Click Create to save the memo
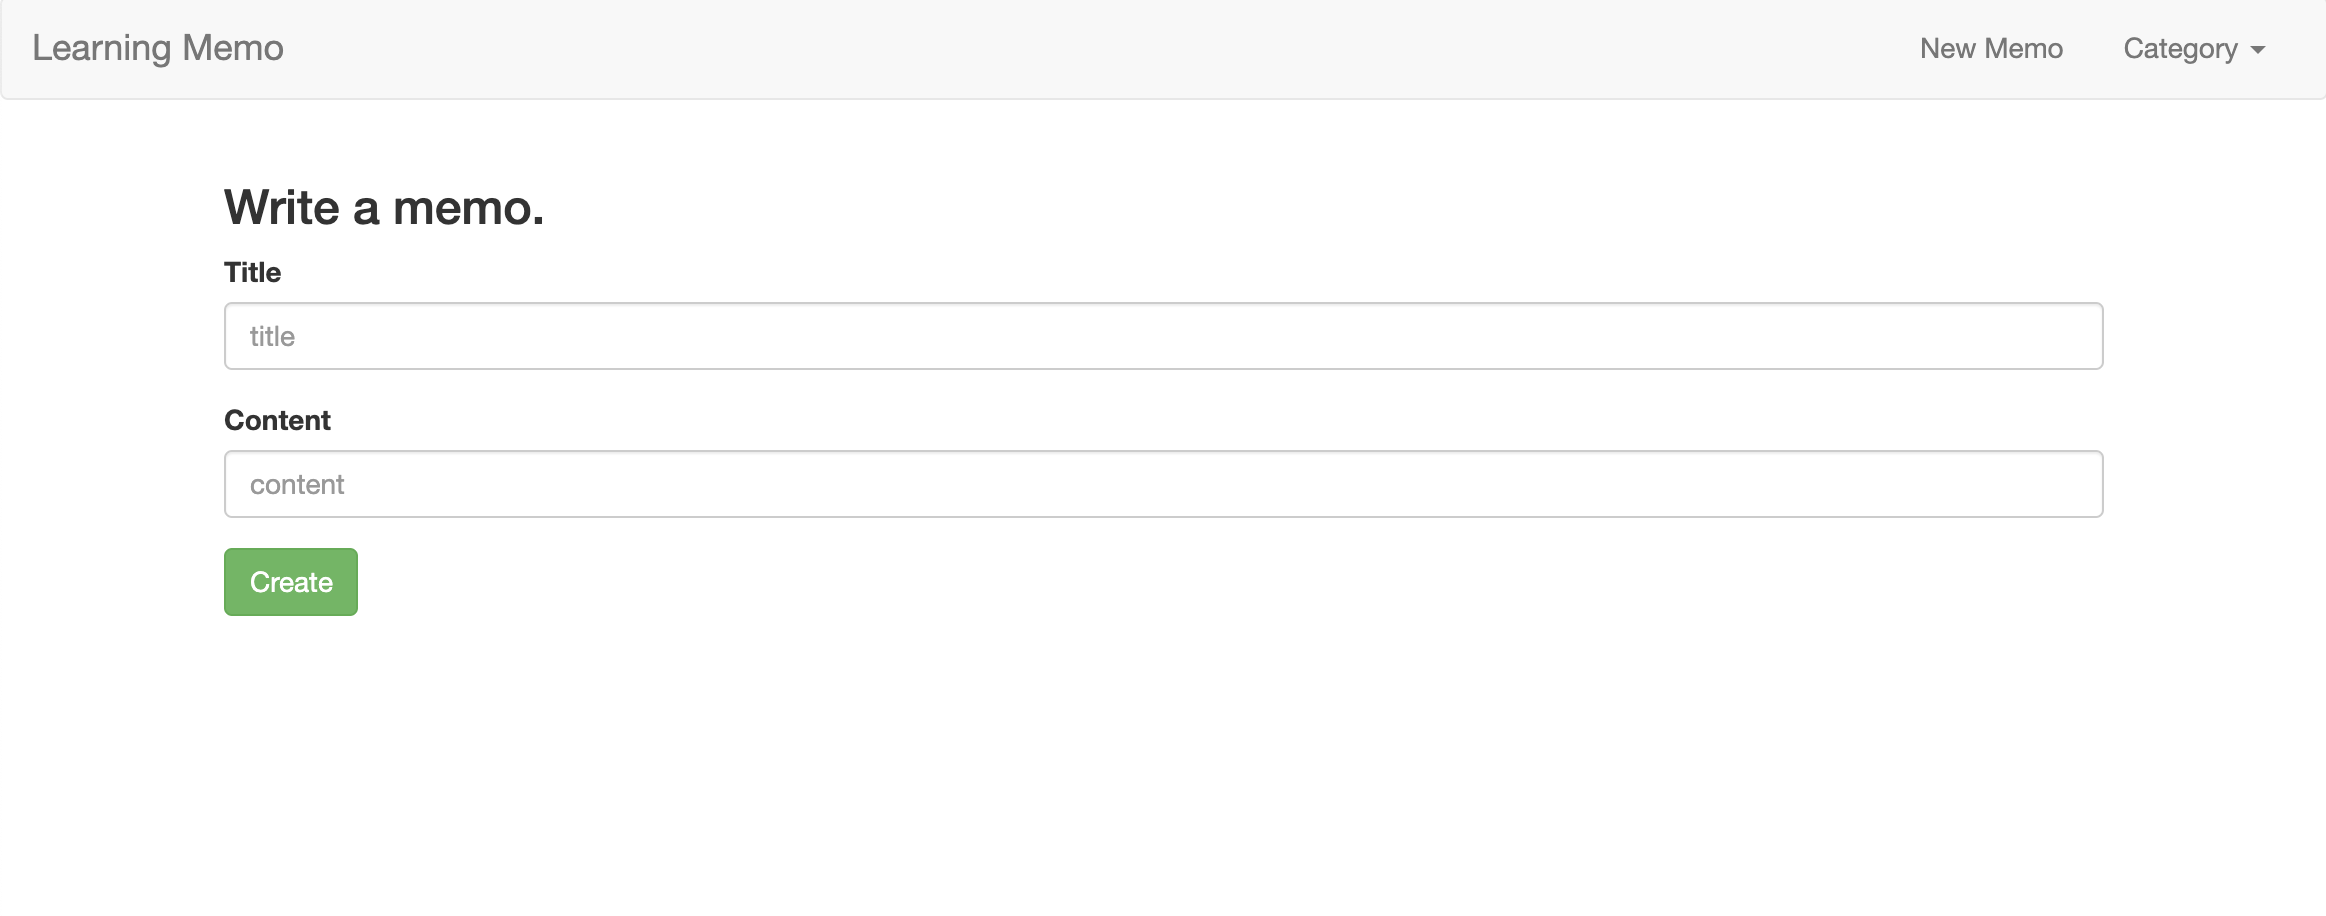 pyautogui.click(x=290, y=581)
